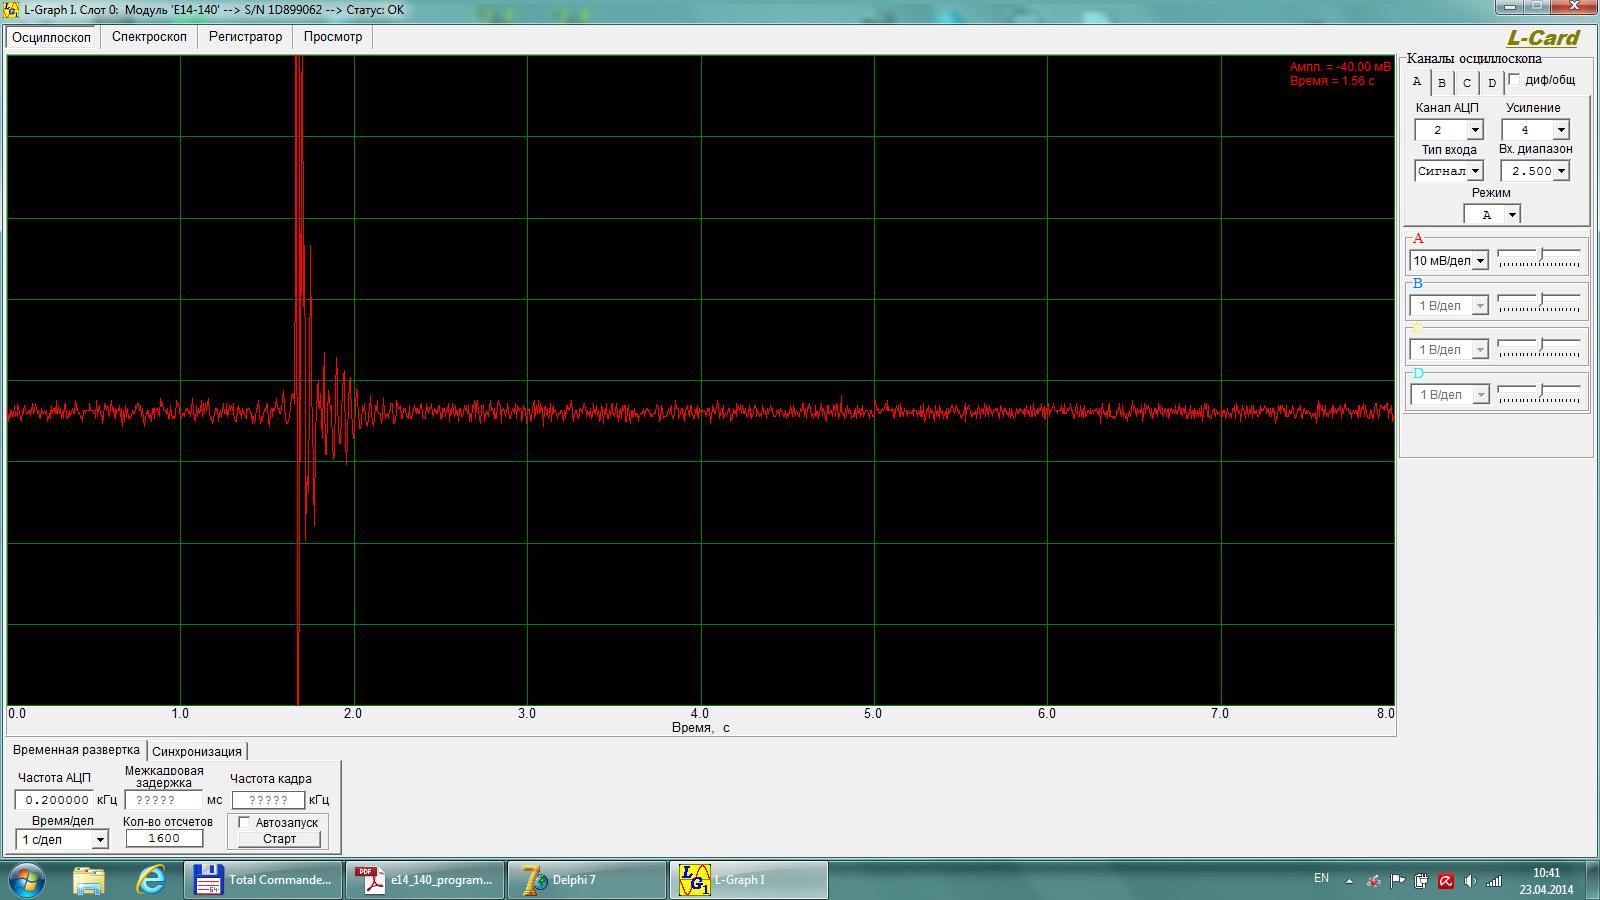Click the Ампл. = -40.00 мВ readout
Image resolution: width=1600 pixels, height=900 pixels.
point(1340,67)
